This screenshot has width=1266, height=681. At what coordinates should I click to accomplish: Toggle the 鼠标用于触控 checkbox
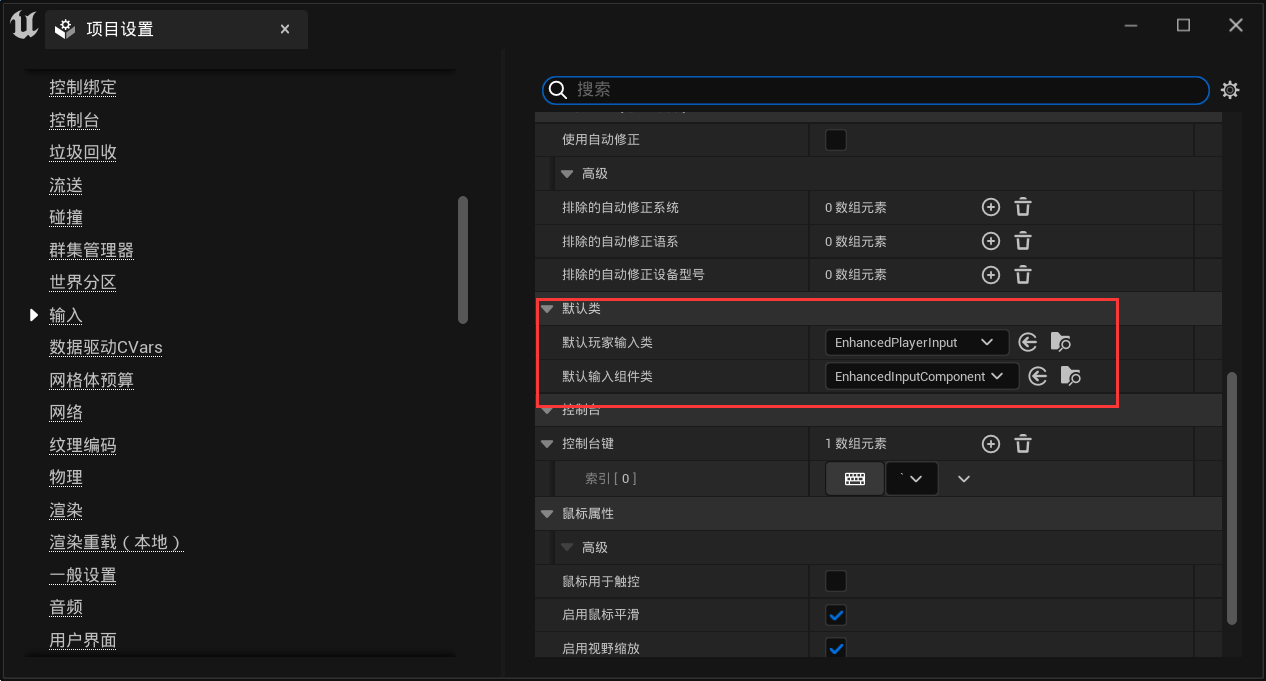click(836, 581)
